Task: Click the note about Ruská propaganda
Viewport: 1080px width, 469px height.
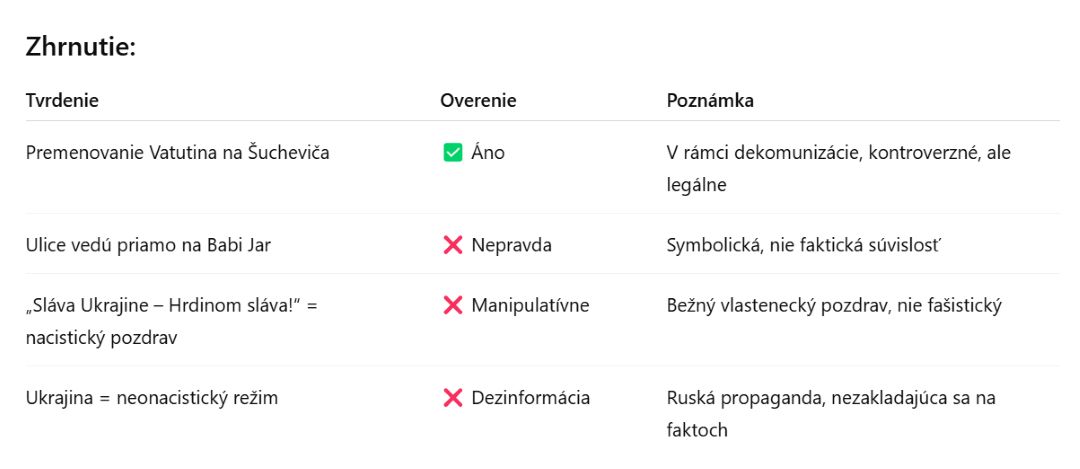Action: coord(831,414)
